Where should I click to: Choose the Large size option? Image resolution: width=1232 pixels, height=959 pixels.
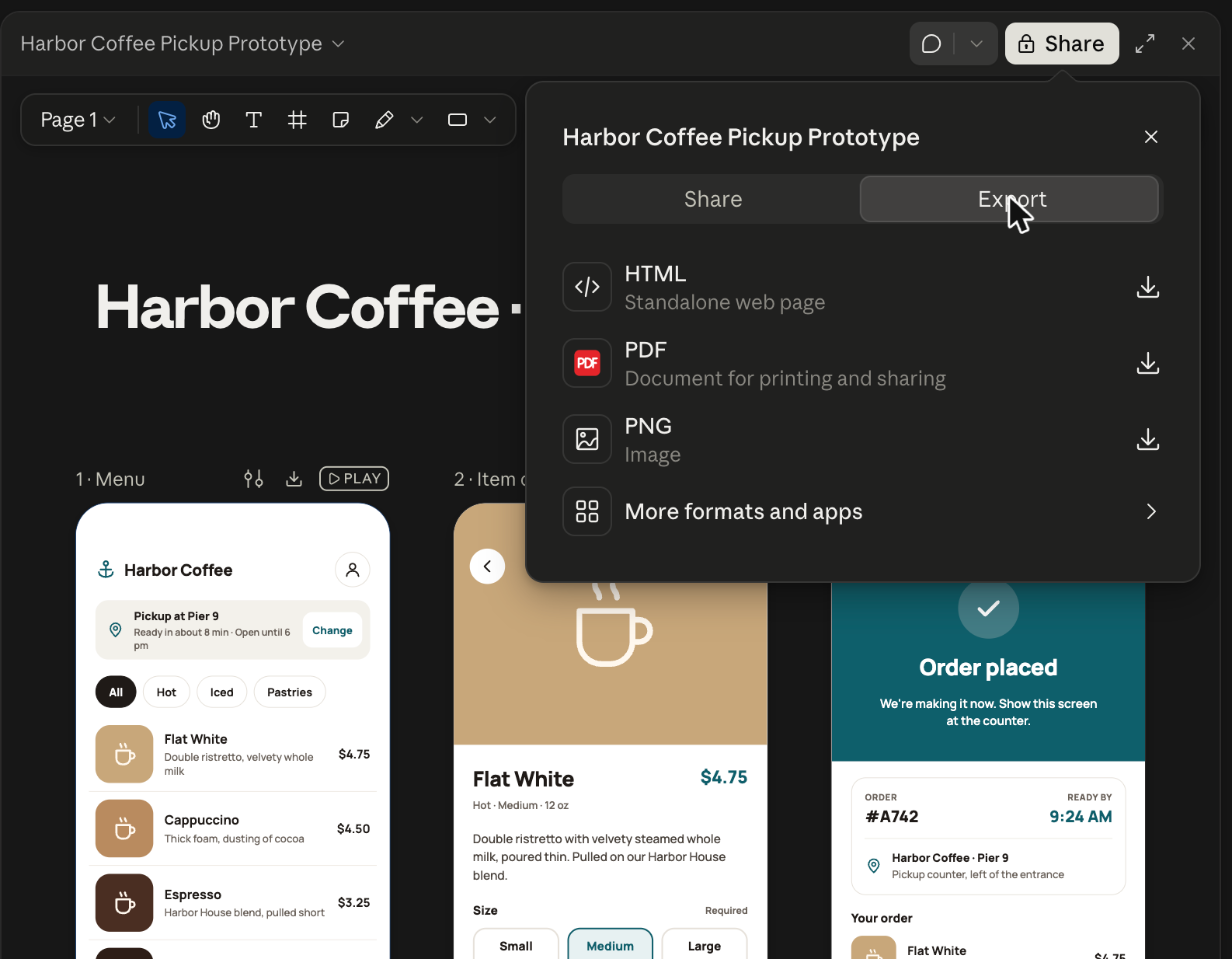(x=704, y=946)
